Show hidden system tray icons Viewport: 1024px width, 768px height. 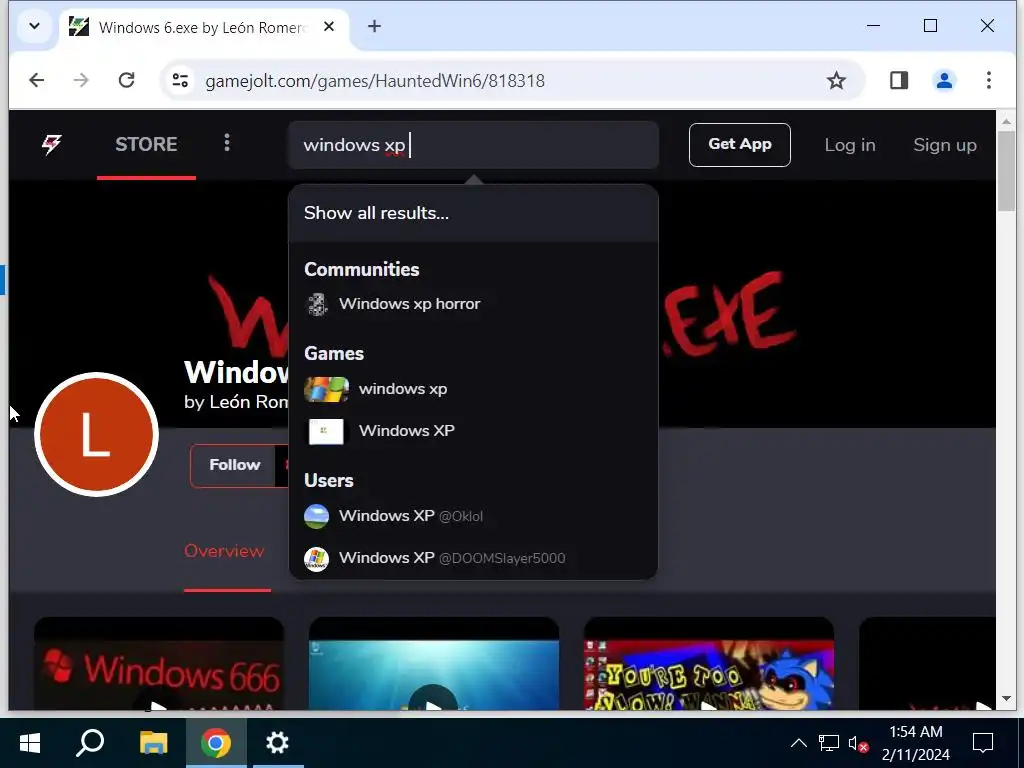pos(798,743)
